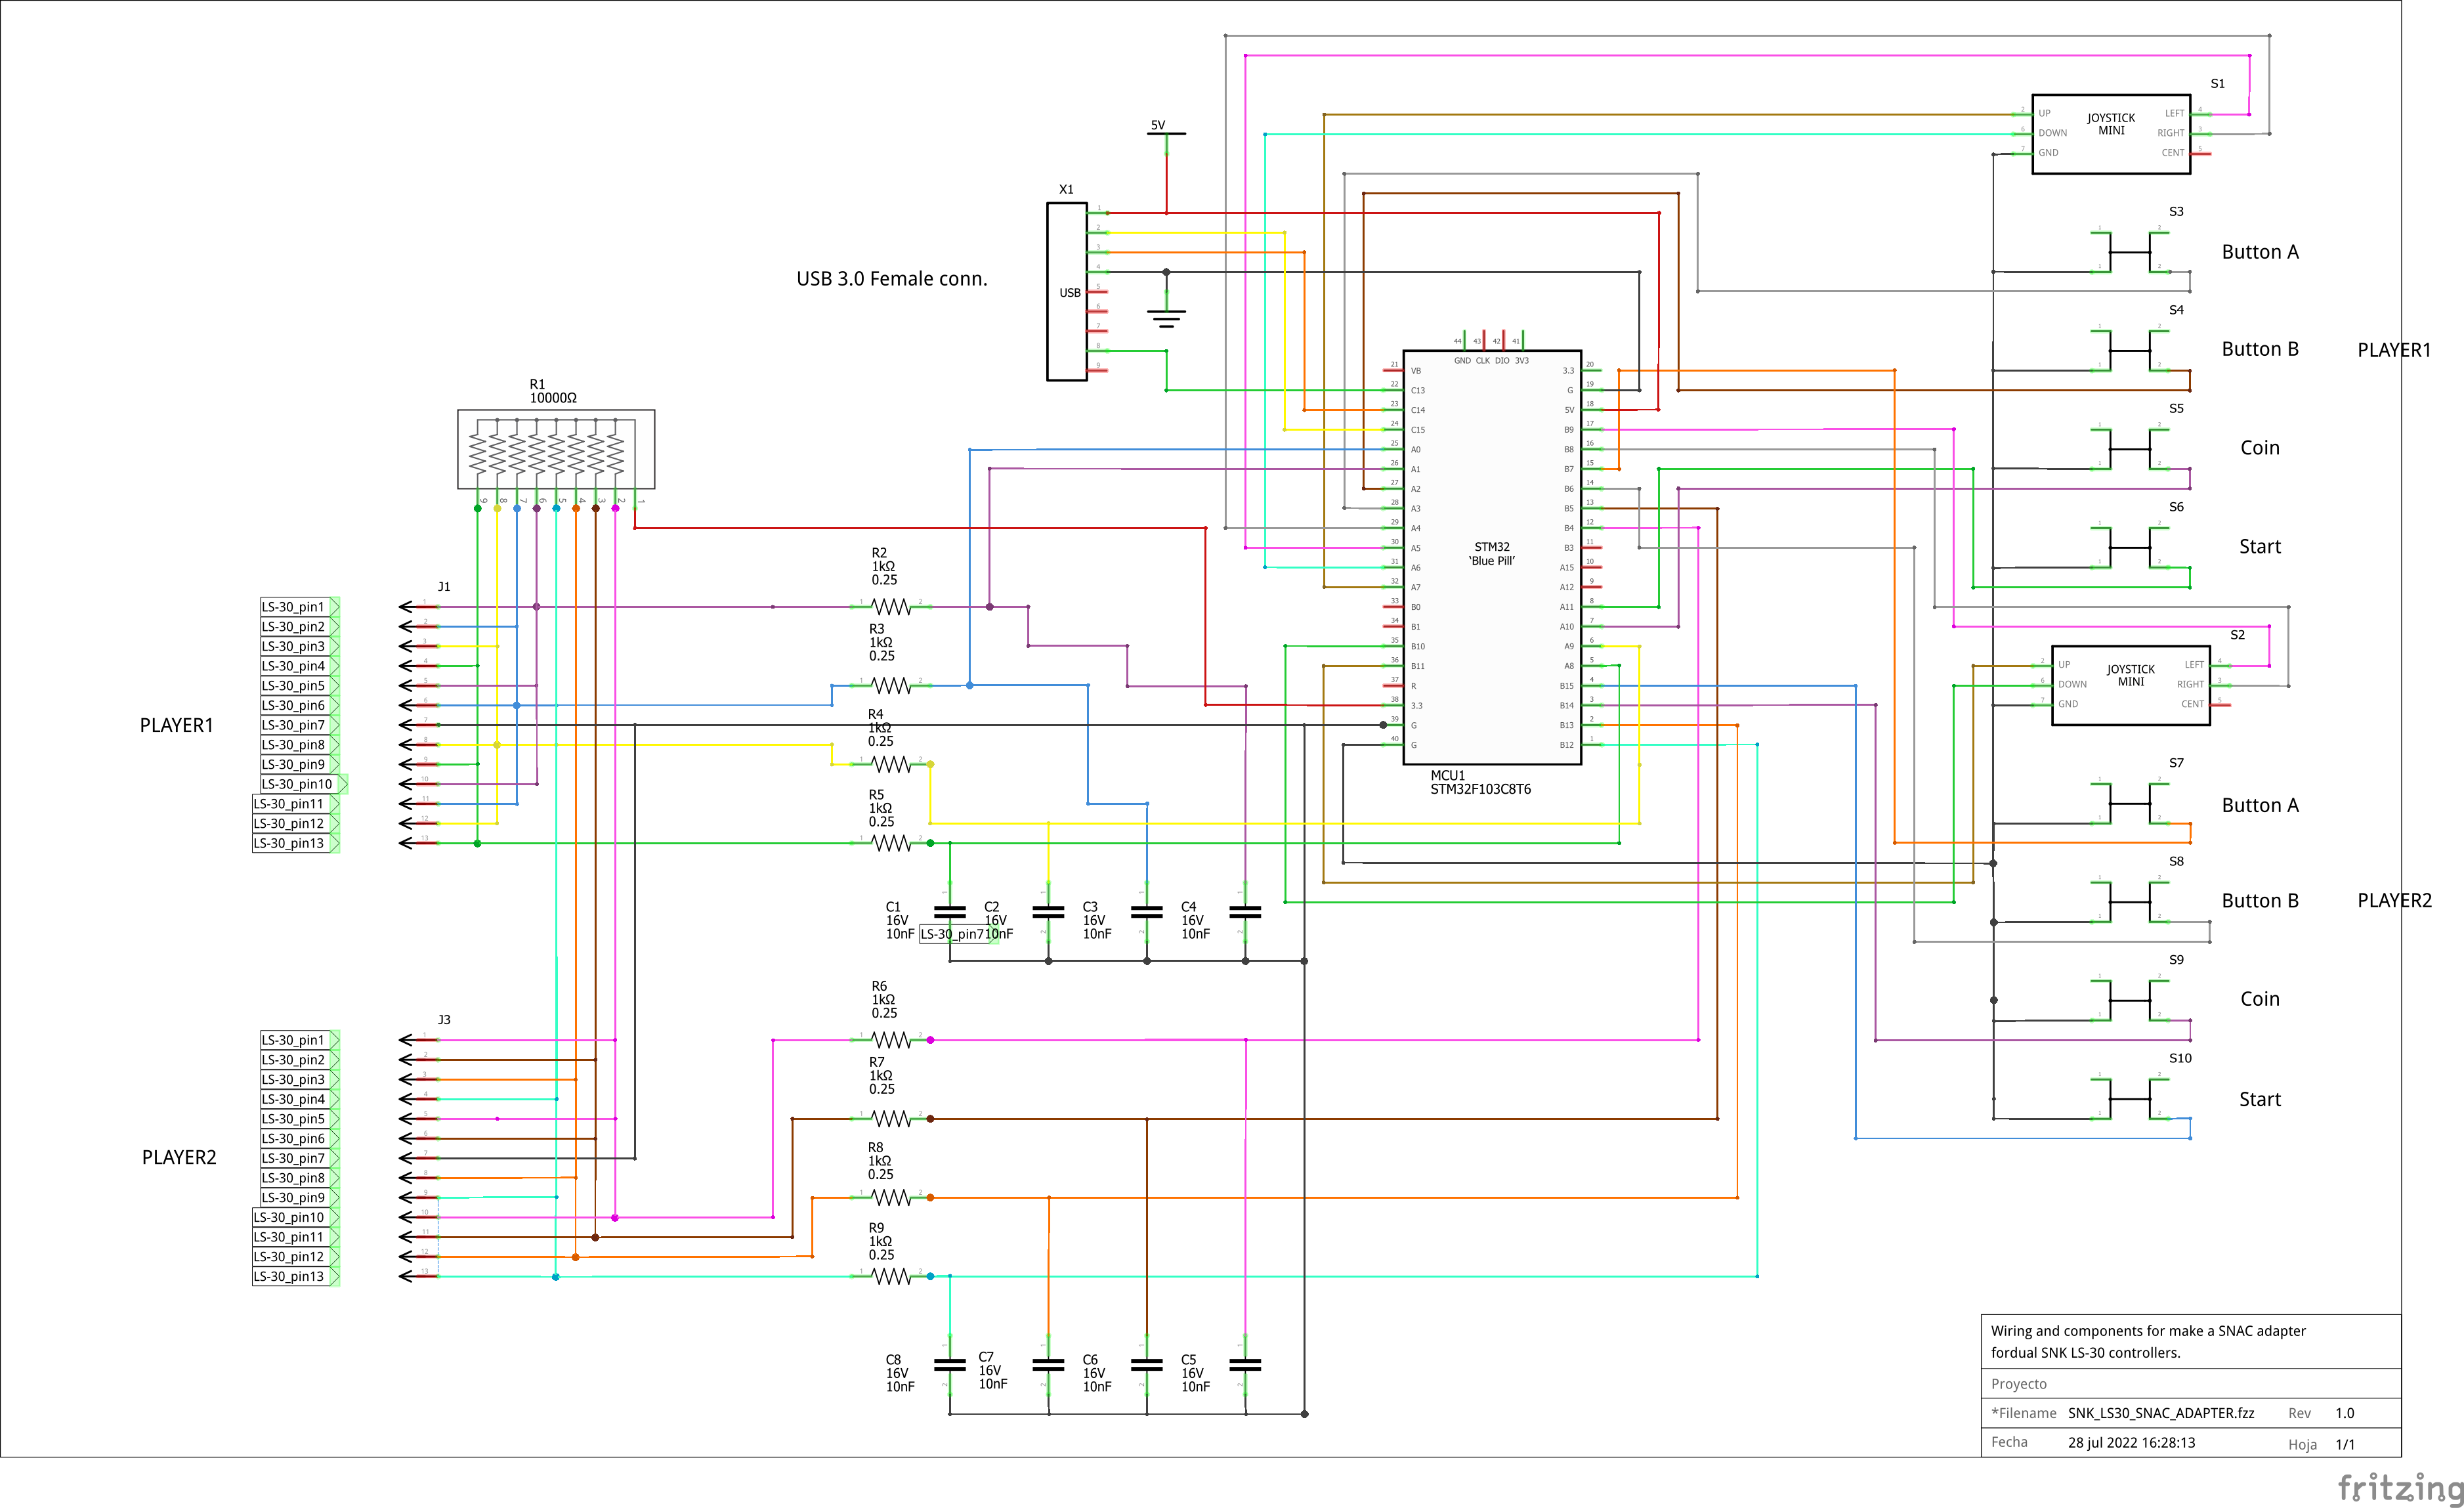Pick capacitor C8 symbol
This screenshot has width=2464, height=1508.
click(949, 1364)
